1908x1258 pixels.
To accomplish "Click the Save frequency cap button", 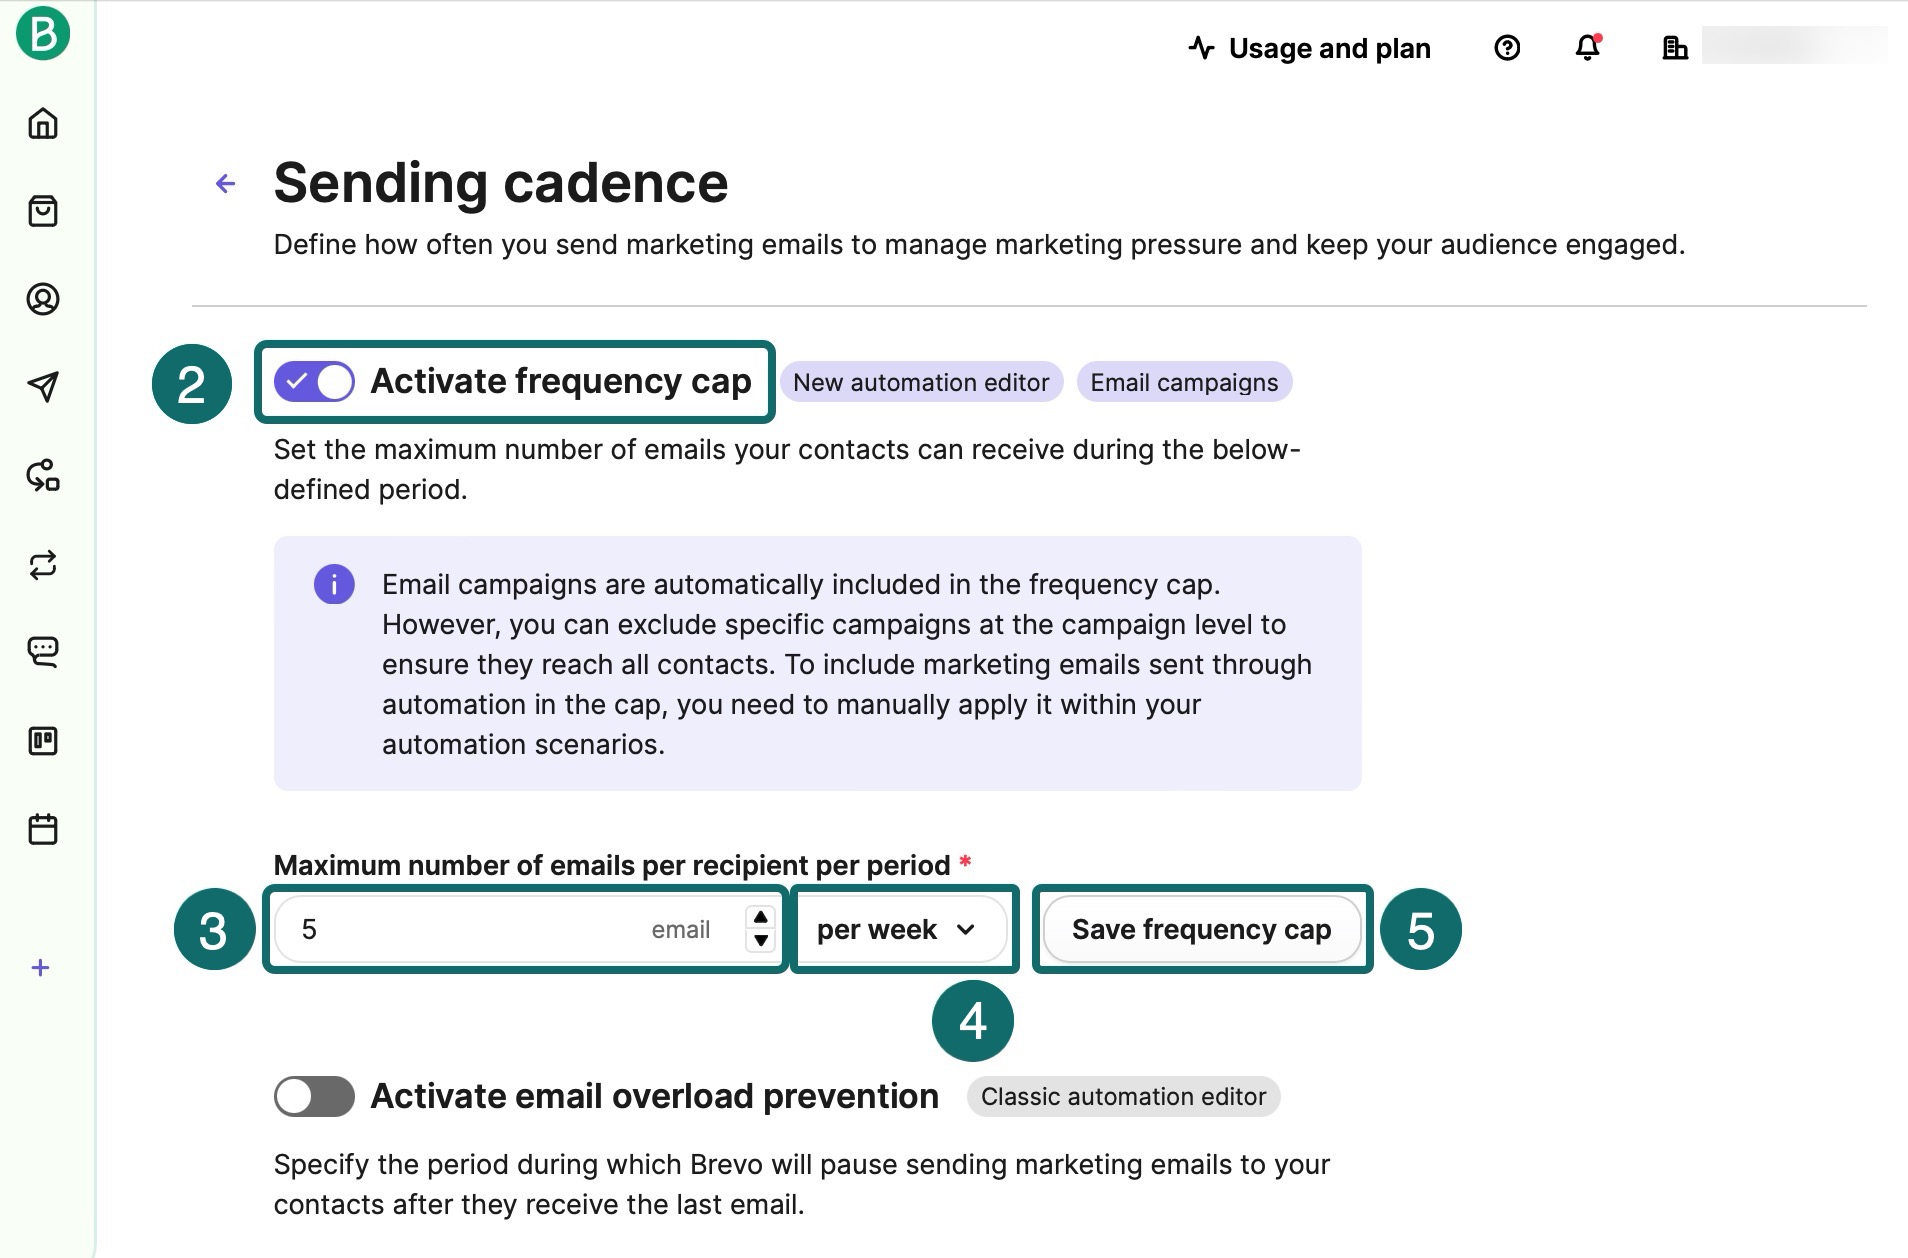I will (x=1202, y=929).
